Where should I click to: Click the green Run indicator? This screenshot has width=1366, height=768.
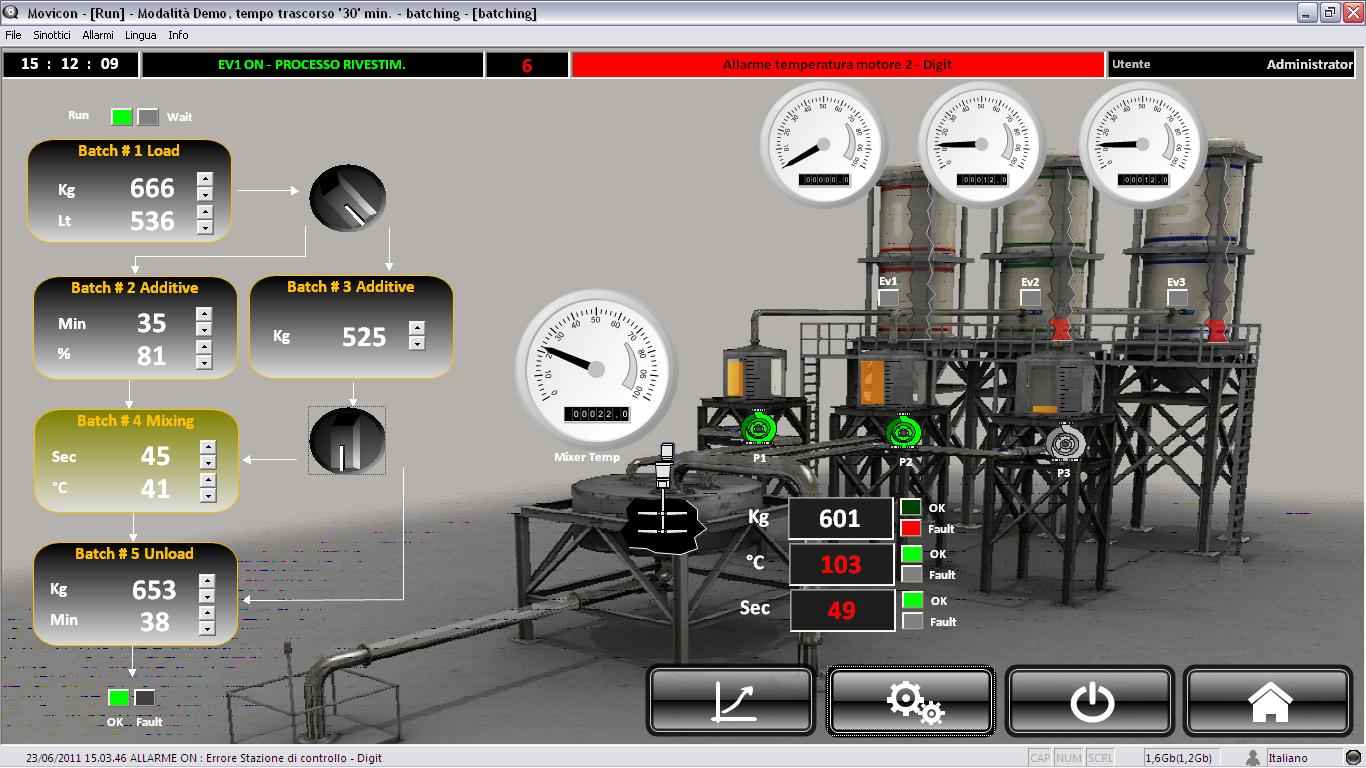(x=121, y=116)
